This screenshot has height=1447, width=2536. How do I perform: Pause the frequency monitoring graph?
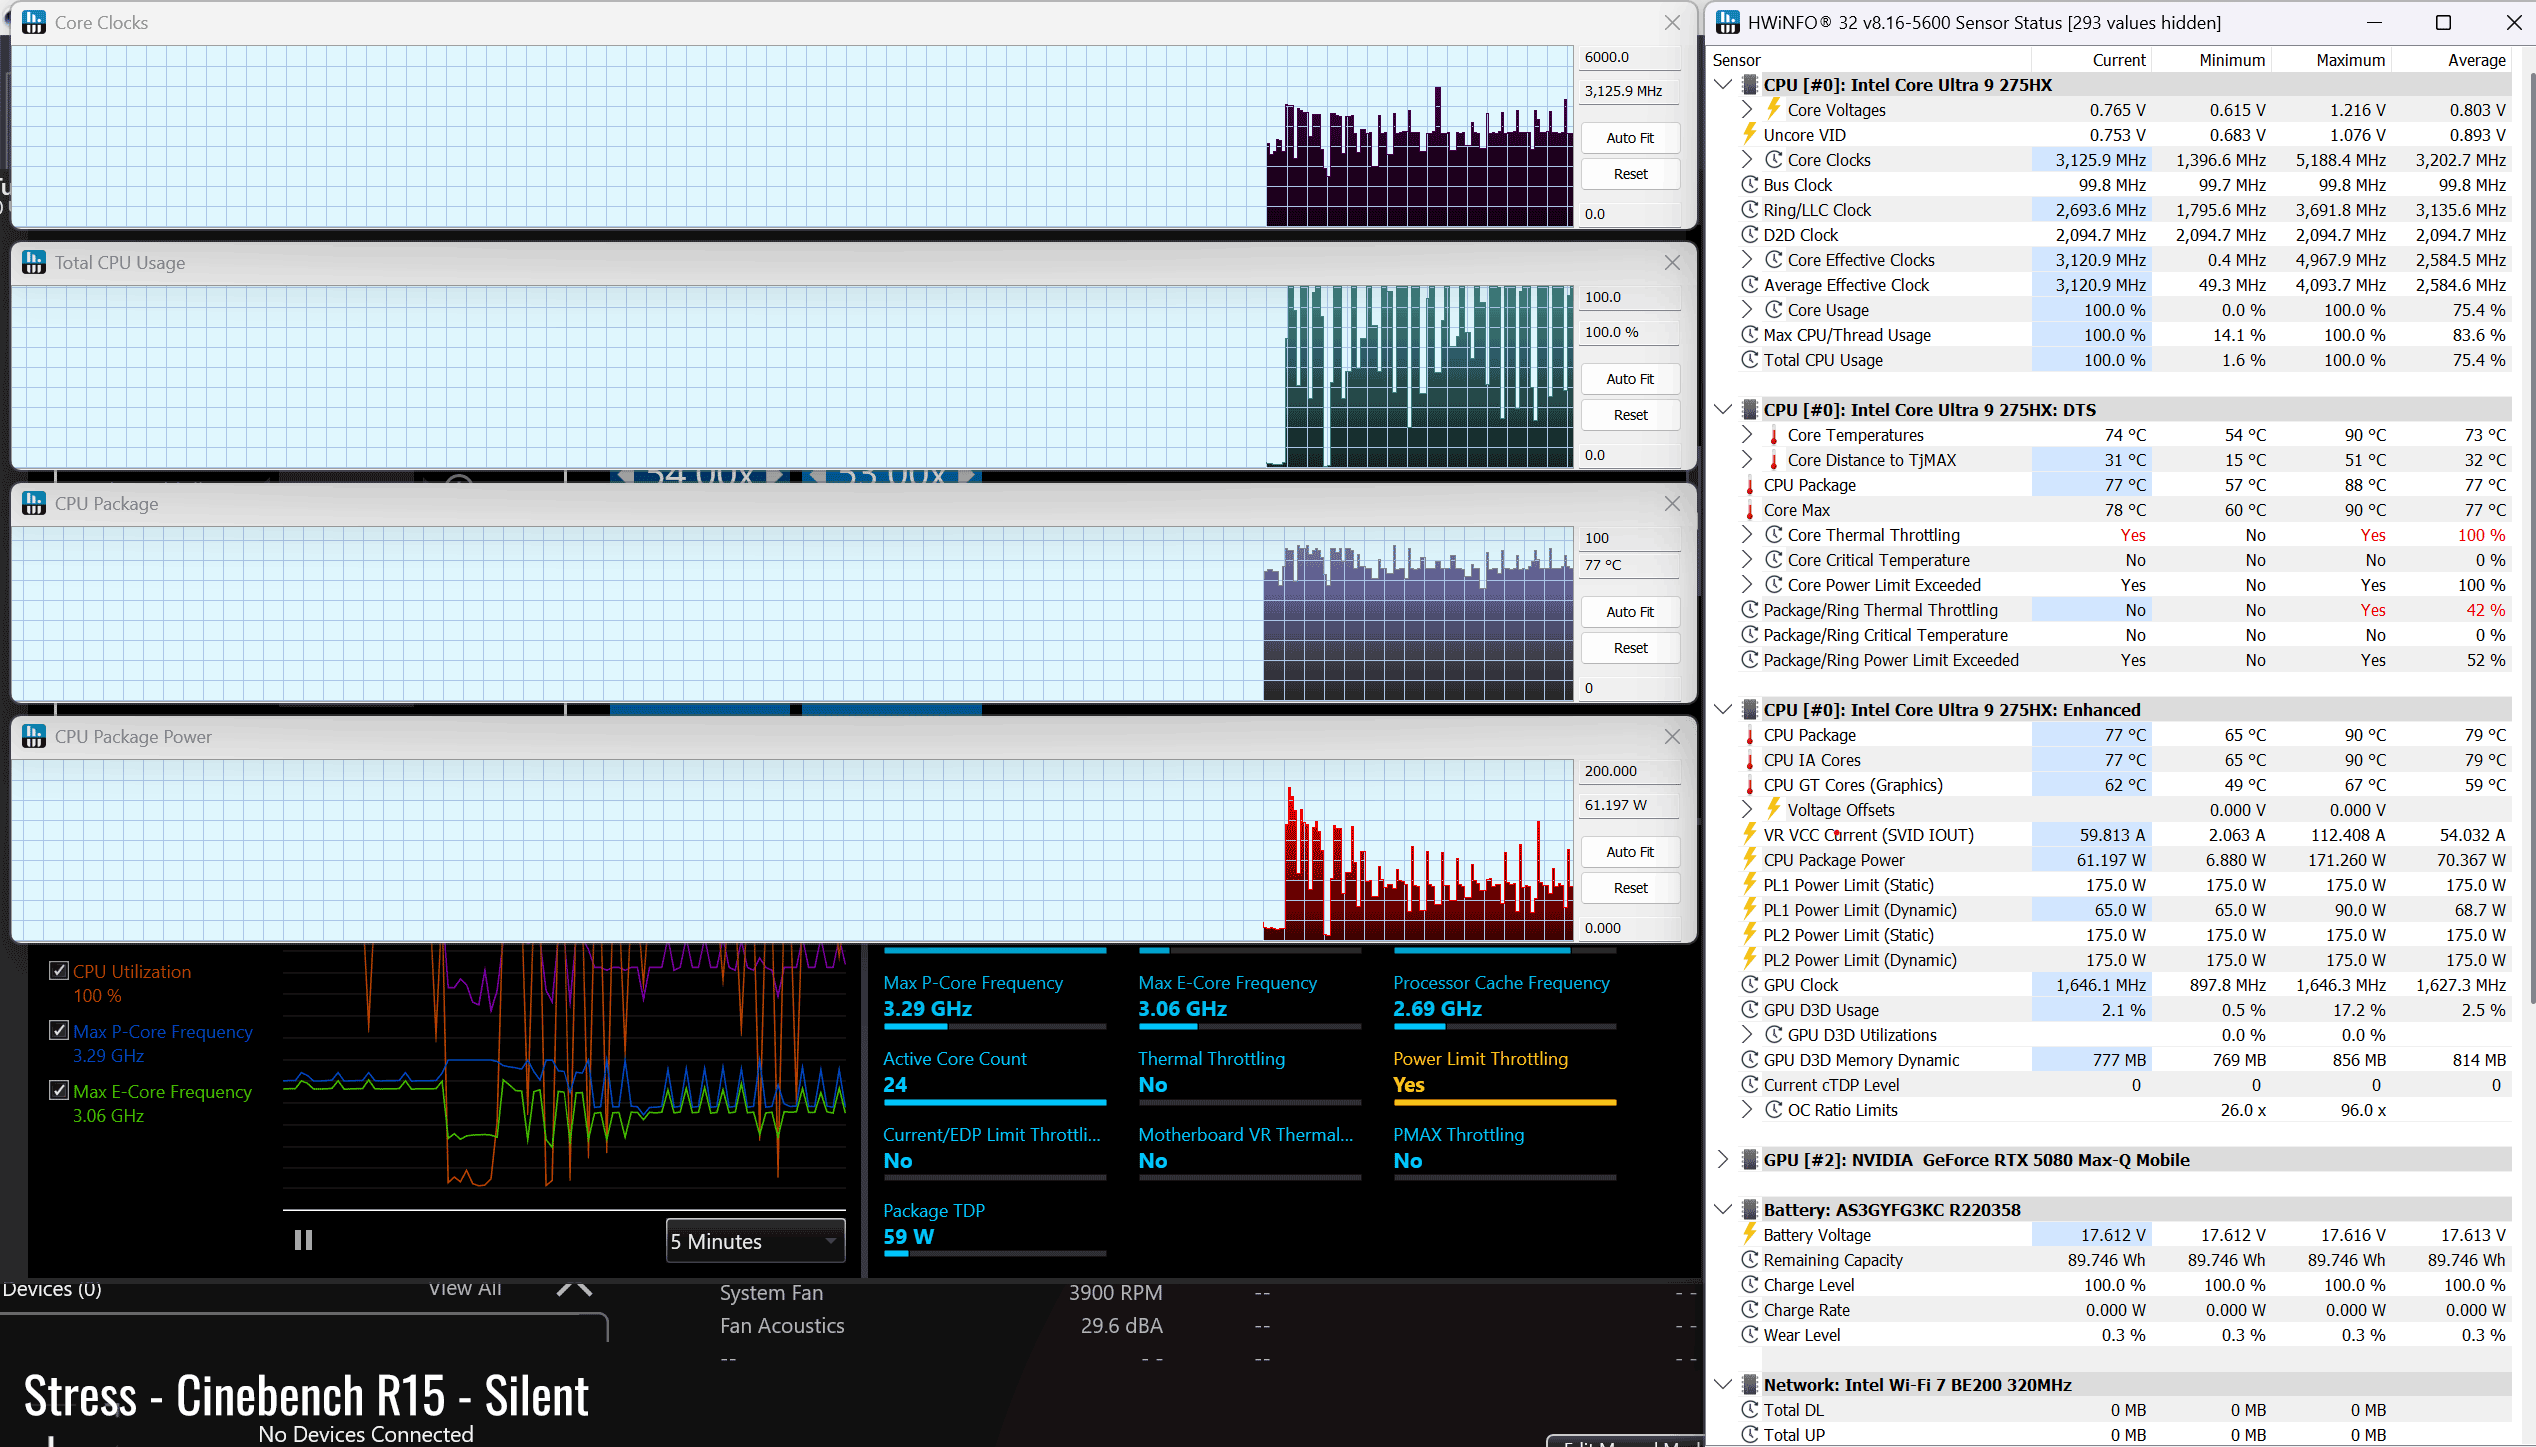pos(303,1241)
